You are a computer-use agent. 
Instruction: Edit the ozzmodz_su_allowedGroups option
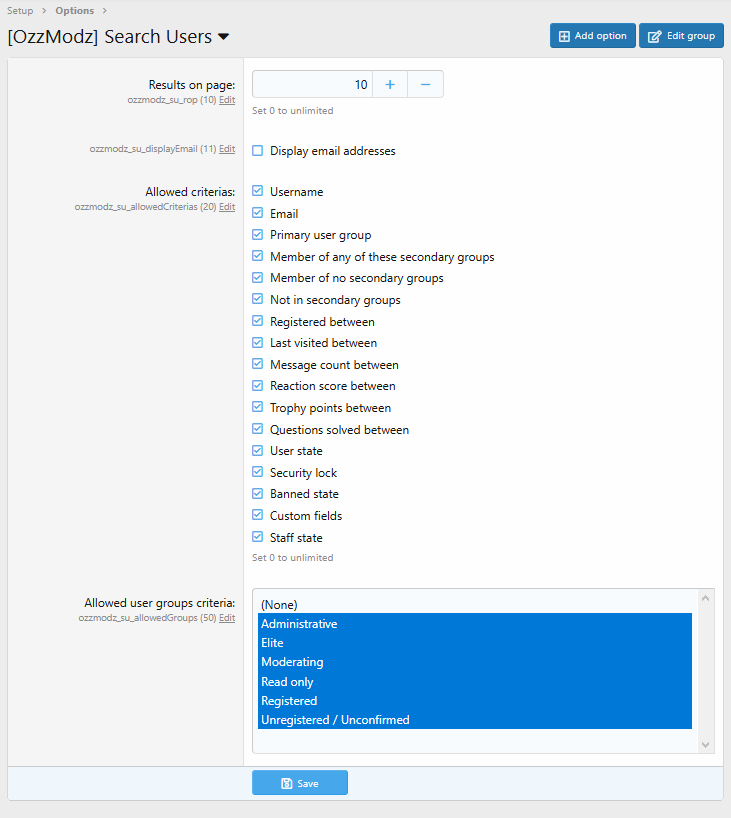pos(227,618)
